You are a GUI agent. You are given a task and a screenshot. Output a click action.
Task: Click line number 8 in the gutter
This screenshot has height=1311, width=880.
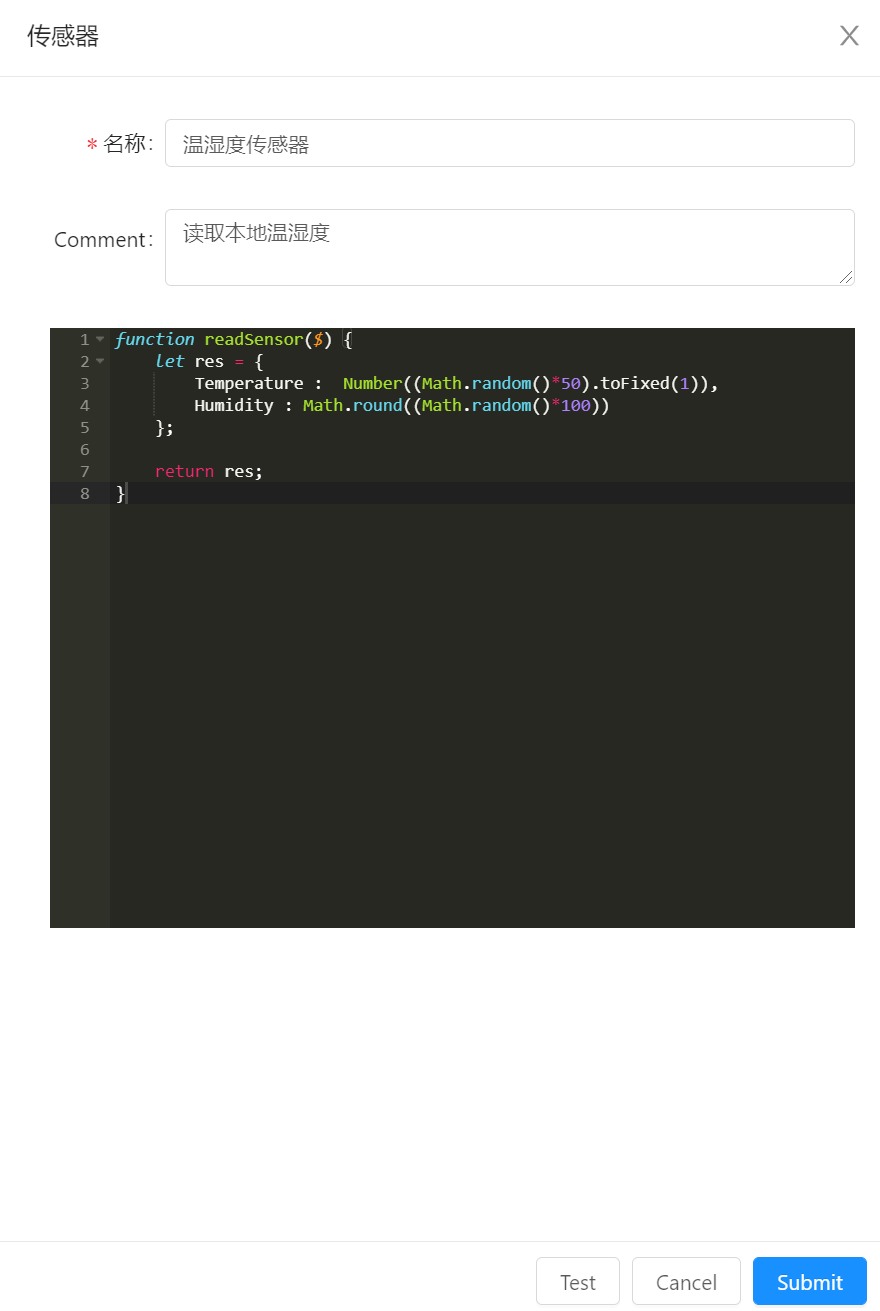tap(85, 494)
